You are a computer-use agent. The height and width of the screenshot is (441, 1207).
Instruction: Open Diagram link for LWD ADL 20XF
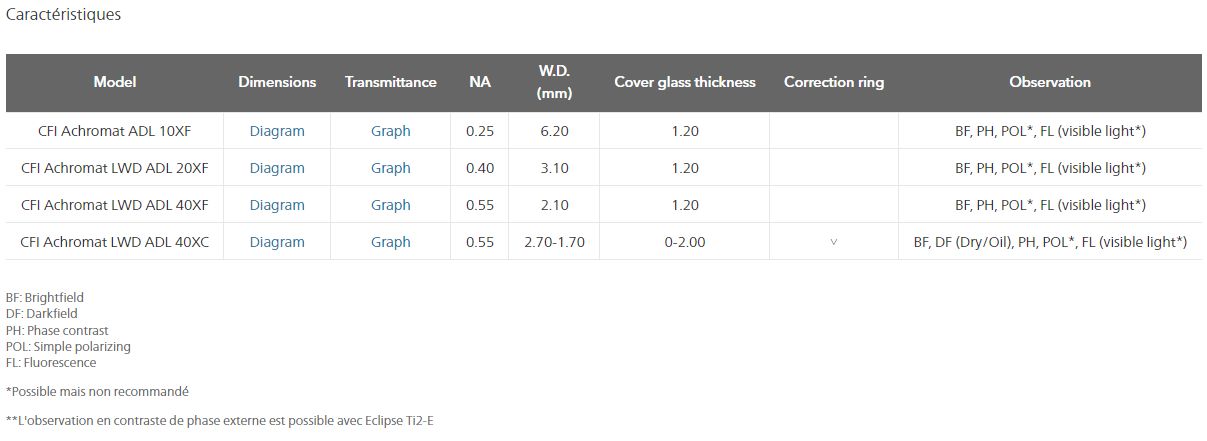[x=277, y=168]
